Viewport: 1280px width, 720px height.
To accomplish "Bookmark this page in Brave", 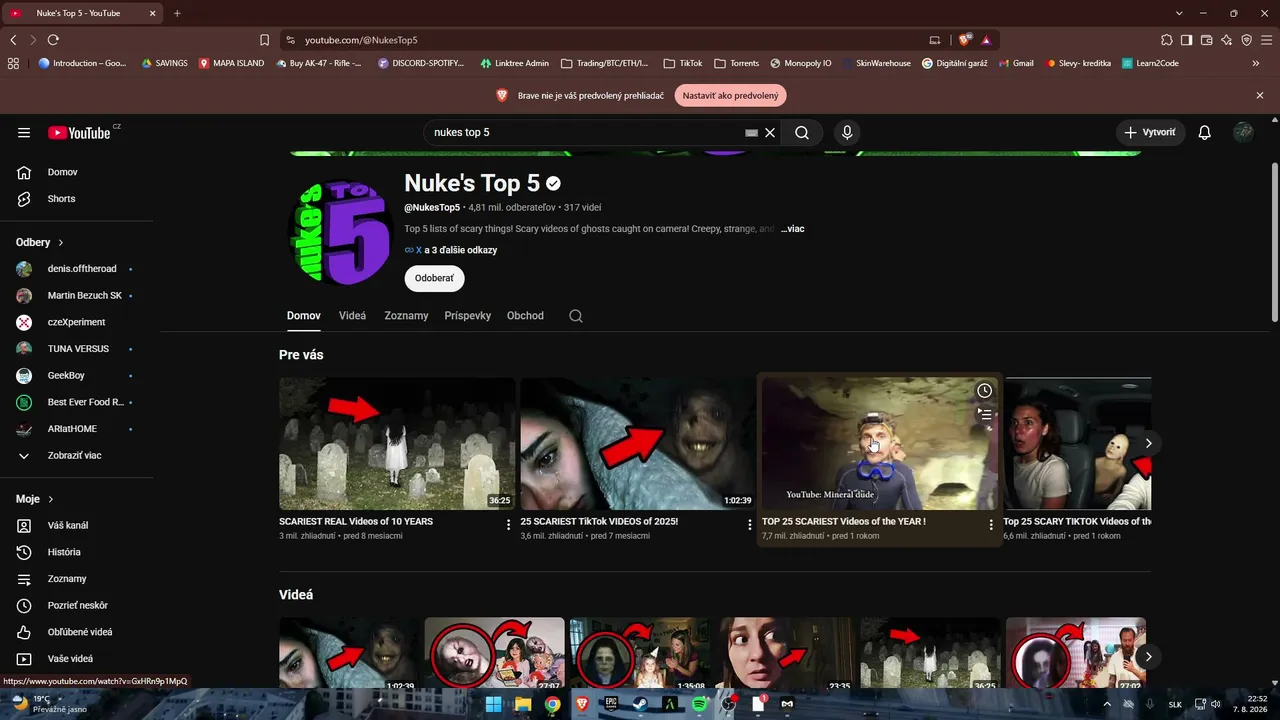I will 265,40.
